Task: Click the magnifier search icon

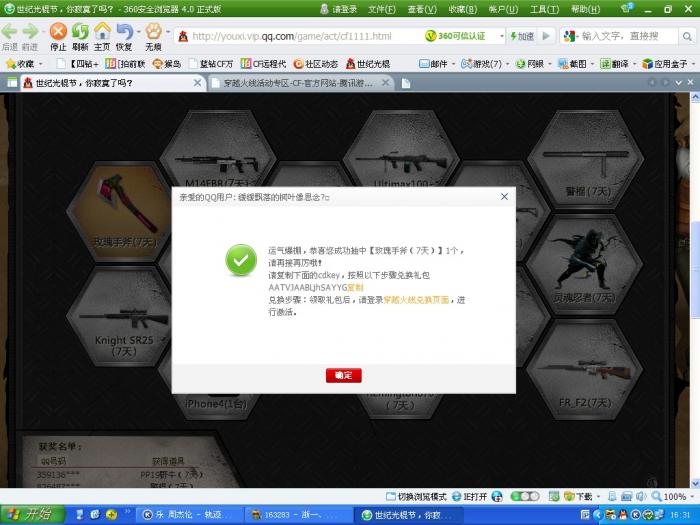Action: [687, 37]
